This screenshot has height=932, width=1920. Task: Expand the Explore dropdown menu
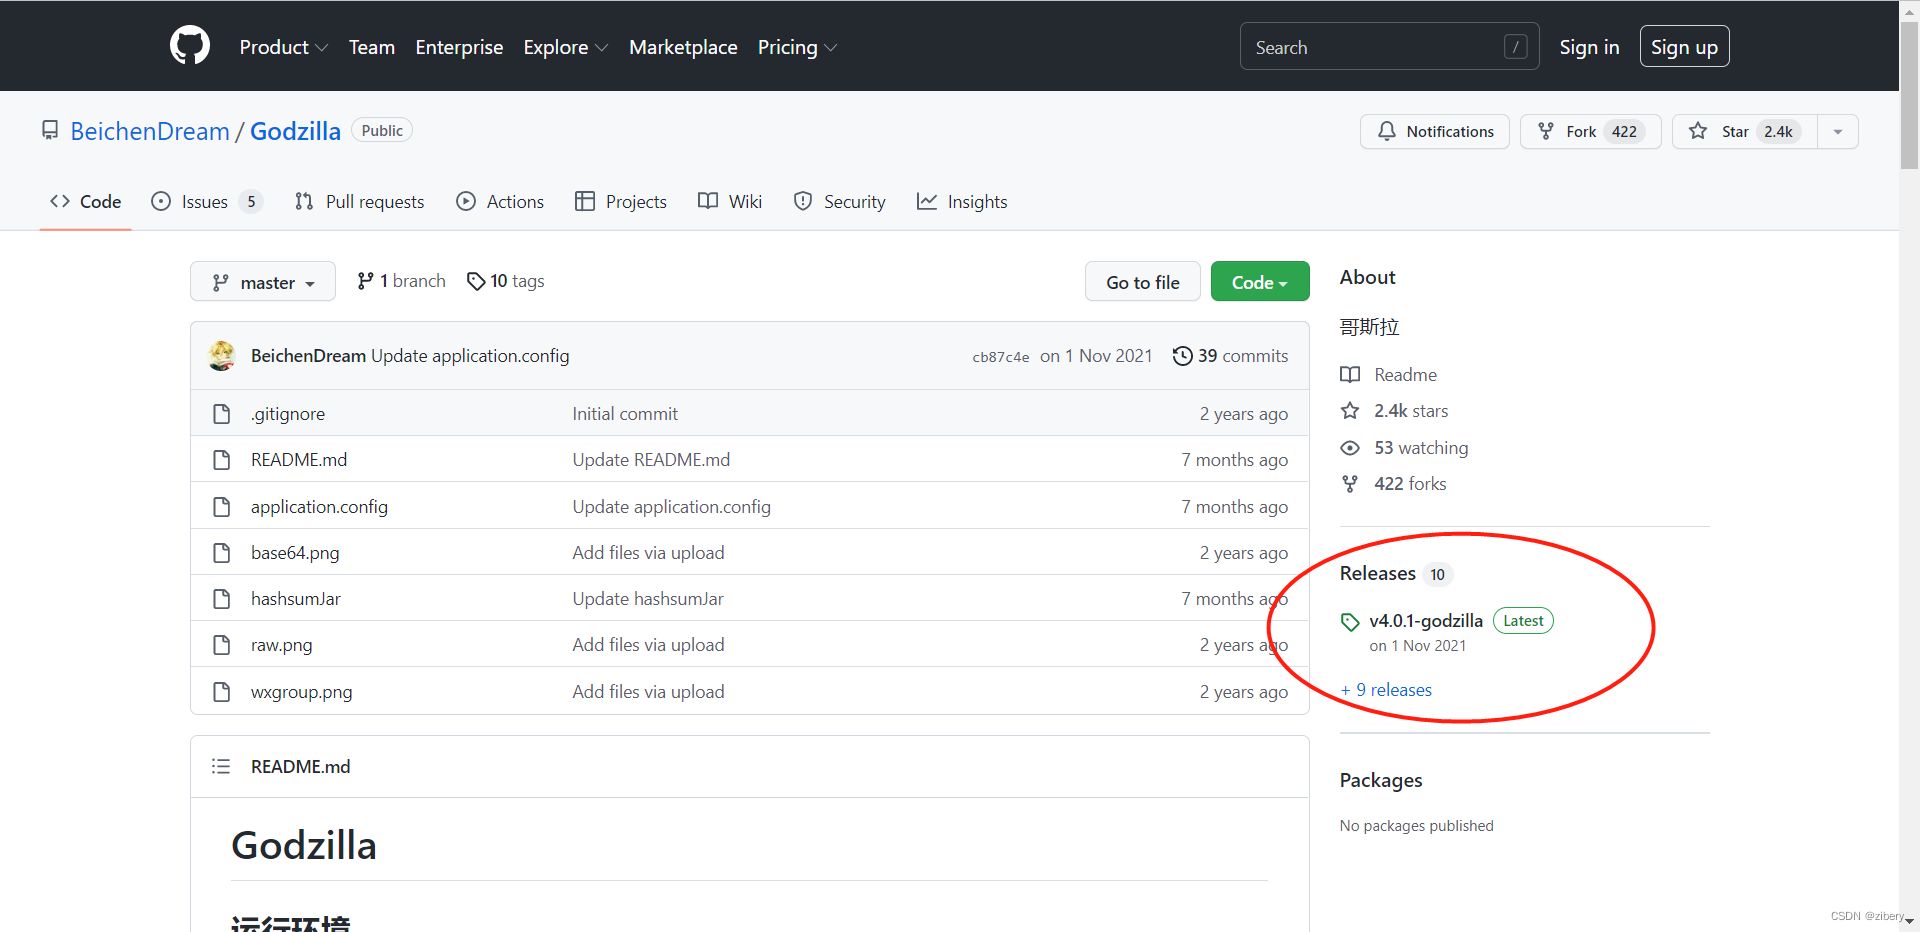[x=565, y=47]
